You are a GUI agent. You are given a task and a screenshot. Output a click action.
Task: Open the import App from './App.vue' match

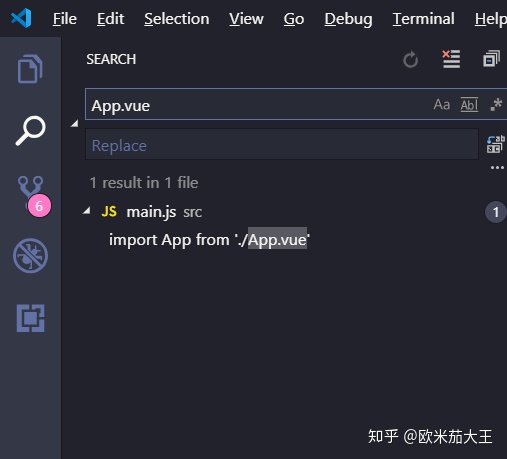pyautogui.click(x=209, y=240)
